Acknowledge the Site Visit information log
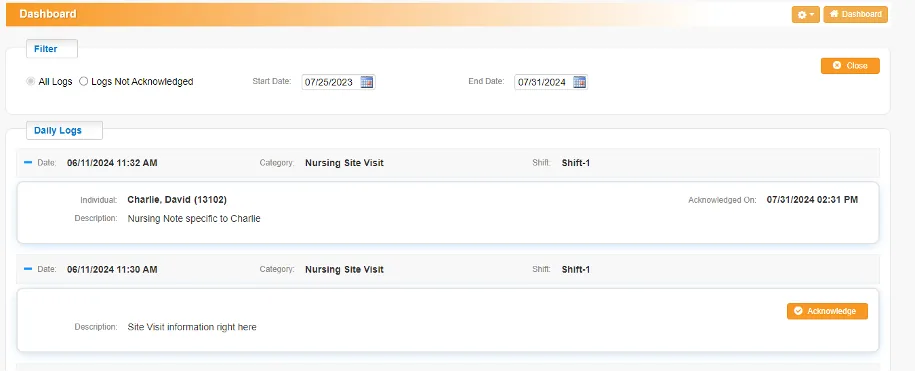 827,311
